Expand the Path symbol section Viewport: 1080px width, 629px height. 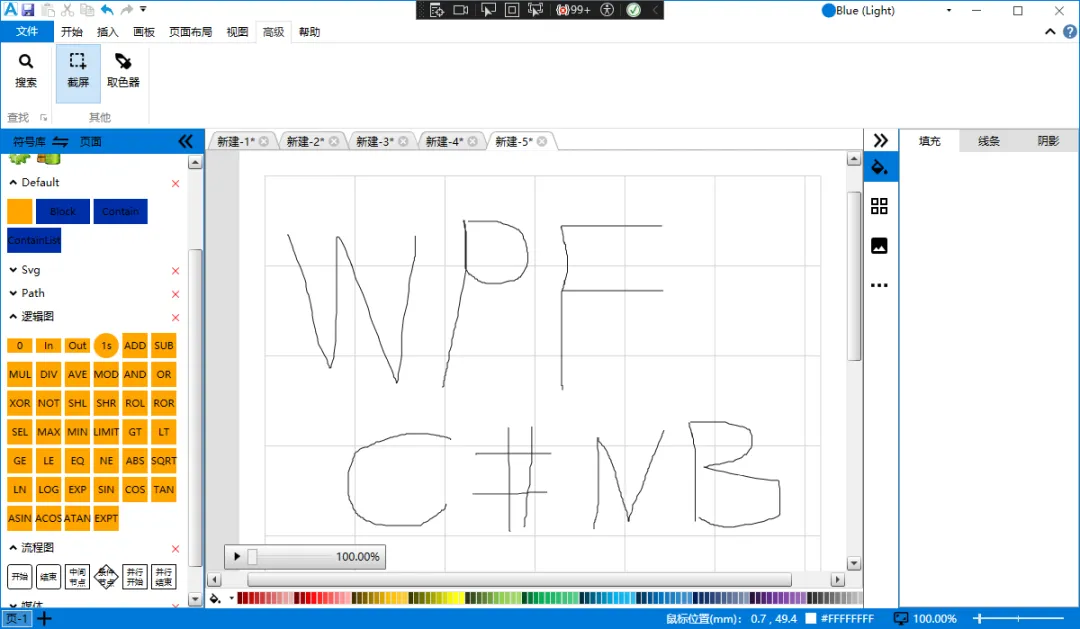13,292
